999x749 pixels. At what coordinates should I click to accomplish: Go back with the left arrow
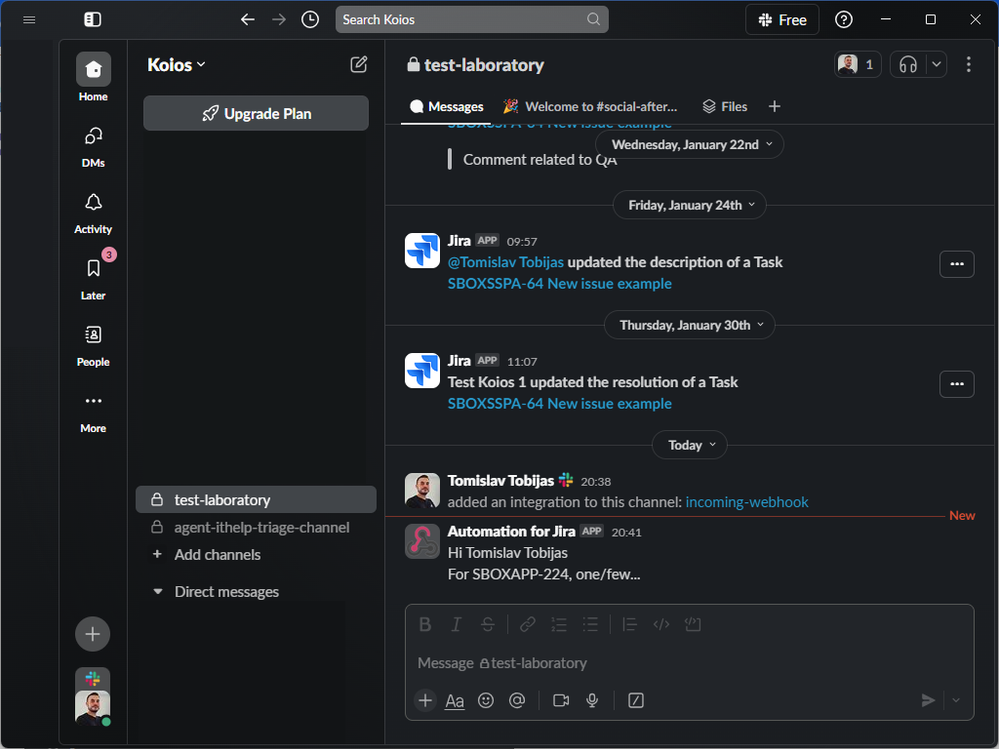pos(248,20)
